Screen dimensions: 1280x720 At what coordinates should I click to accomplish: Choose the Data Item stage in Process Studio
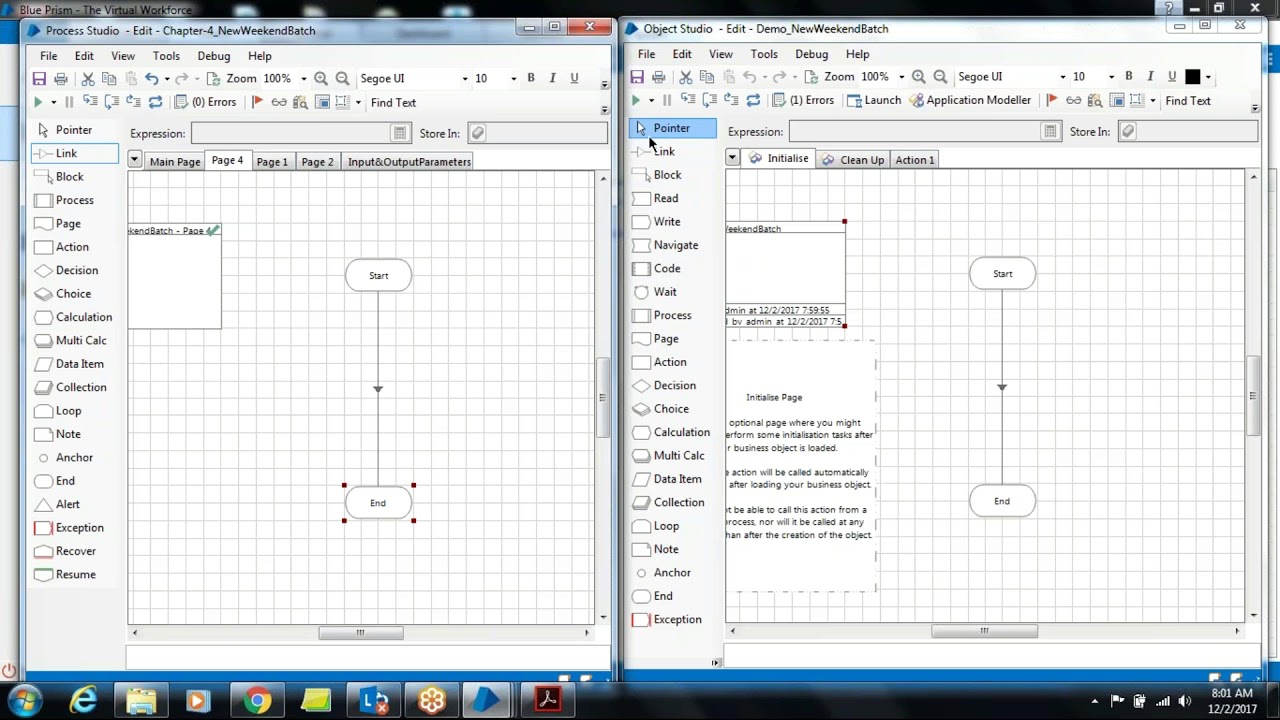(x=69, y=364)
